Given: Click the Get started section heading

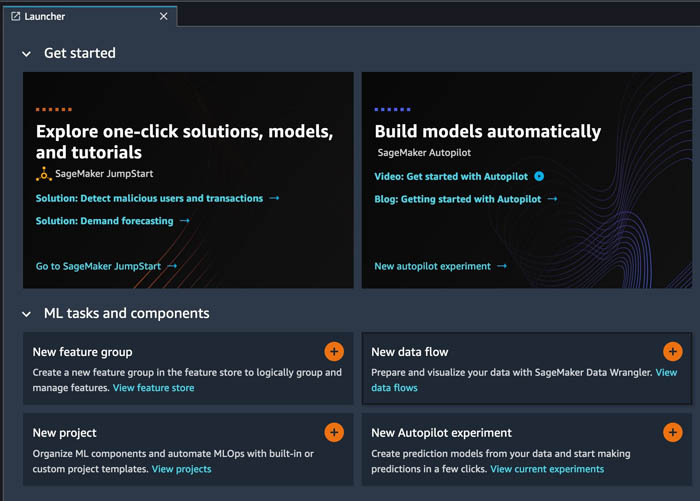Looking at the screenshot, I should 79,53.
